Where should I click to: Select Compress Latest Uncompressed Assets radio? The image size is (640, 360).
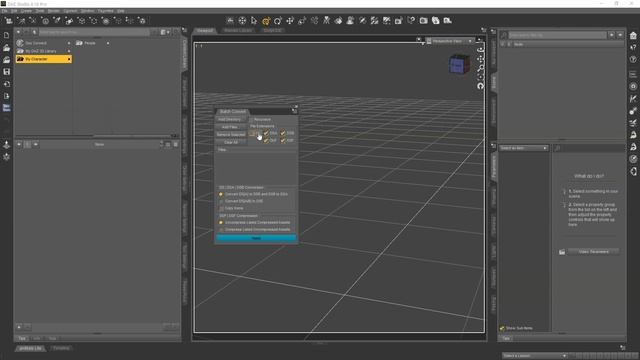[x=221, y=229]
